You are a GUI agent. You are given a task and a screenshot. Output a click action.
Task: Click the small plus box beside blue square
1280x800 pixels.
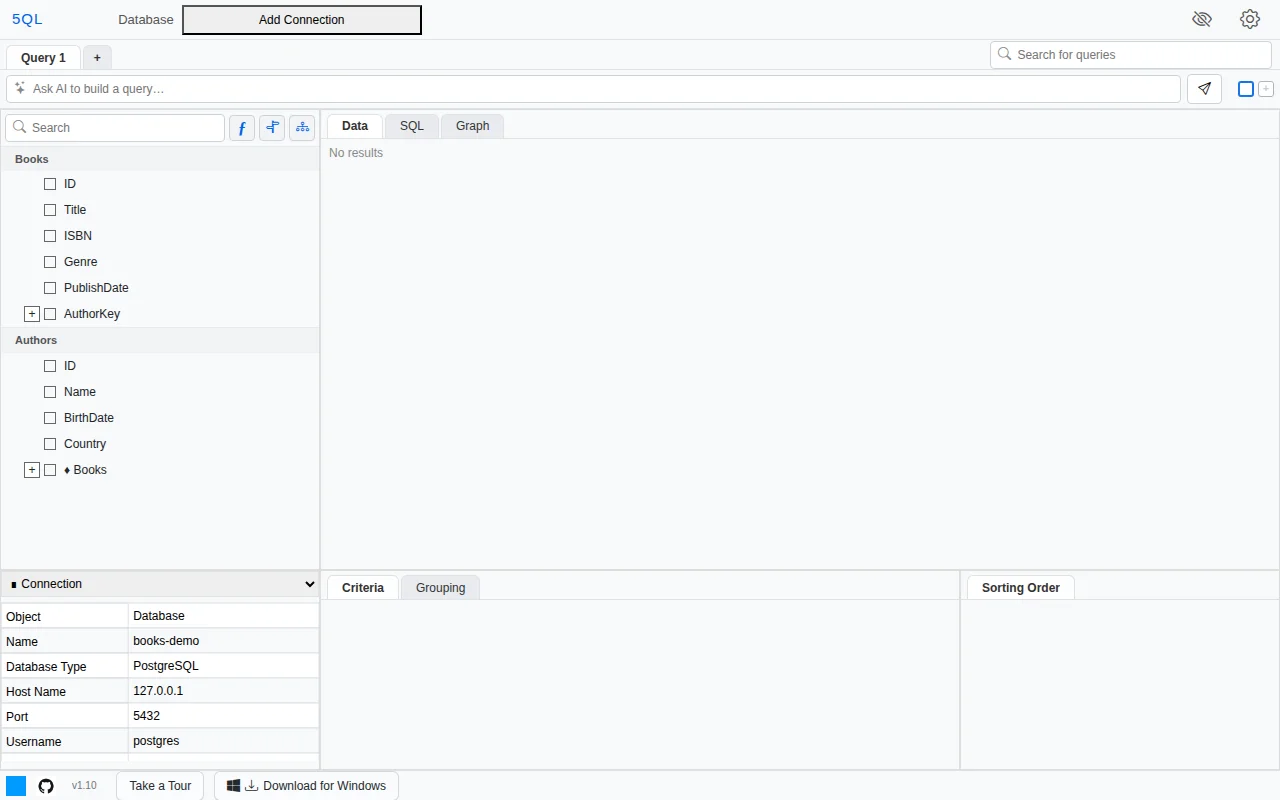[x=1266, y=89]
